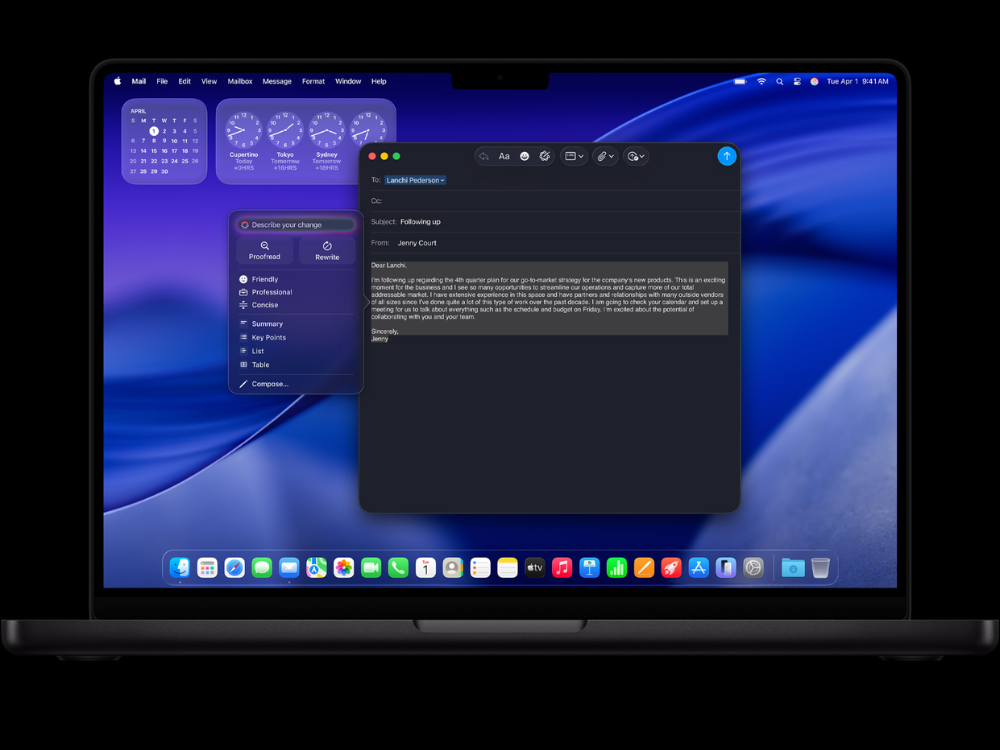The width and height of the screenshot is (1000, 750).
Task: Open the Mailbox menu
Action: coord(240,81)
